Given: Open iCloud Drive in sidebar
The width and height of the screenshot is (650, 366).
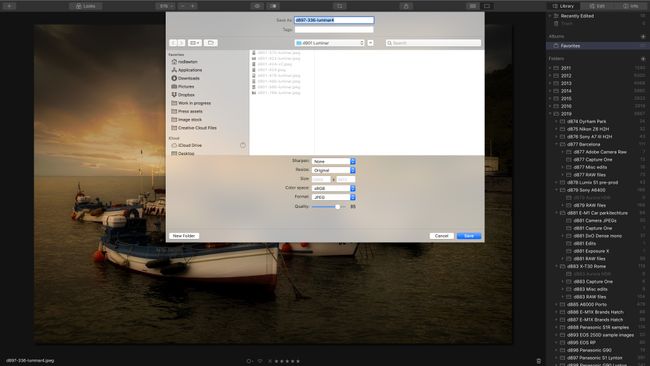Looking at the screenshot, I should click(187, 145).
